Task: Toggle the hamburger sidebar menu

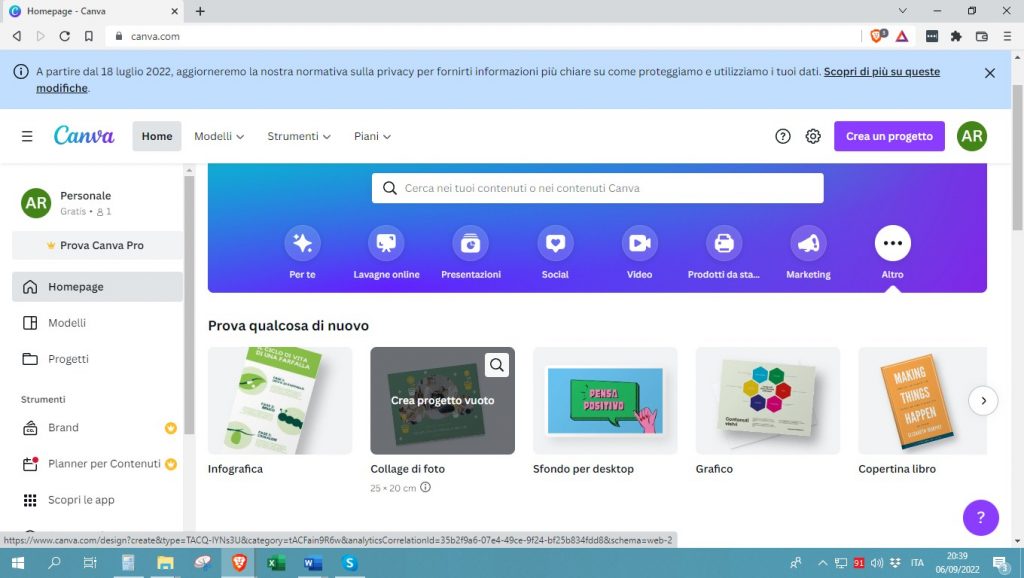Action: pyautogui.click(x=27, y=136)
